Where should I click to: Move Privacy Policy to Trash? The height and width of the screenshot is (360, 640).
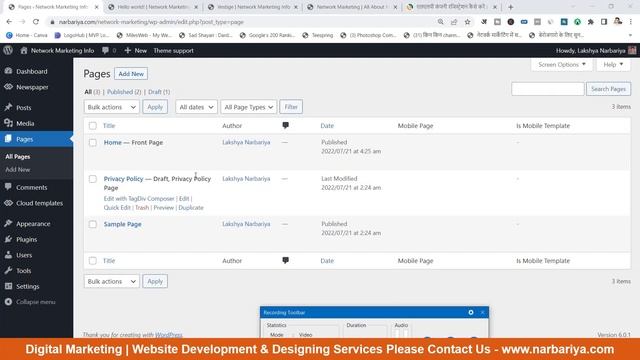click(142, 207)
